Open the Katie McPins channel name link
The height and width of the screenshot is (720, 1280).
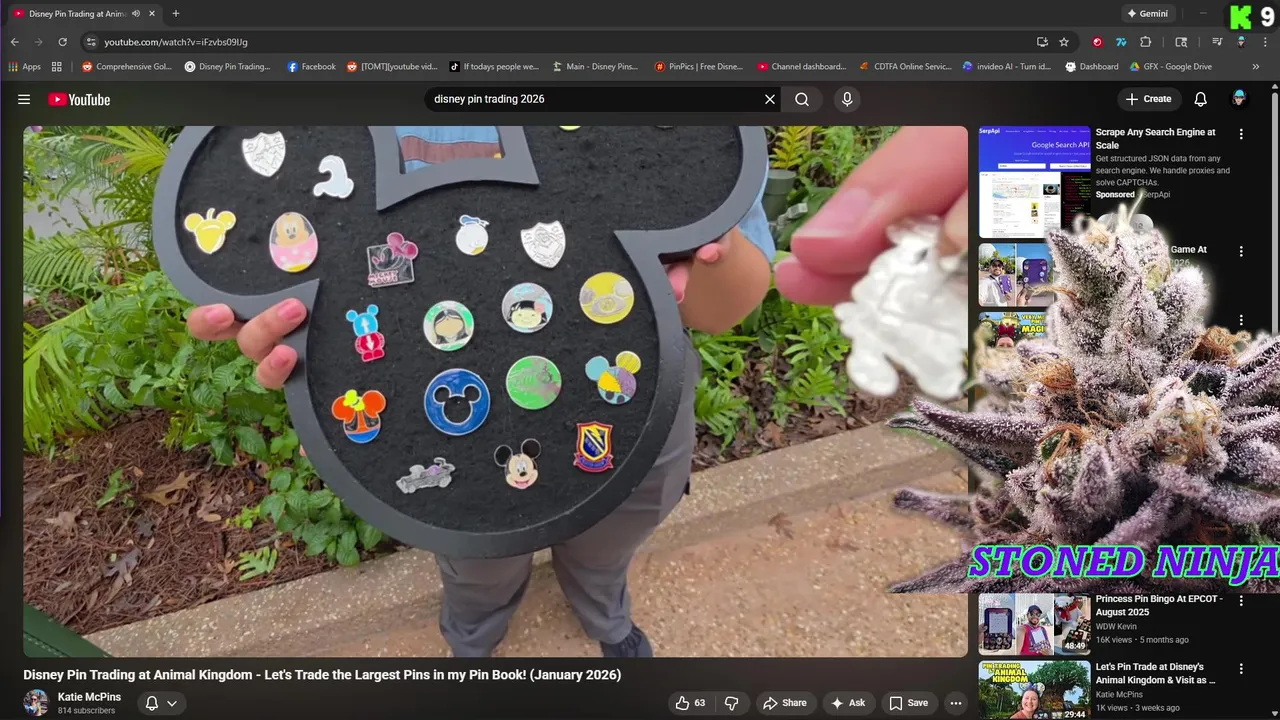tap(89, 697)
